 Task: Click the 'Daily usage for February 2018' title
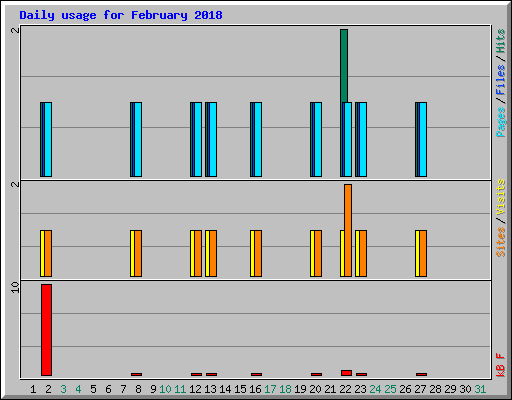point(121,15)
